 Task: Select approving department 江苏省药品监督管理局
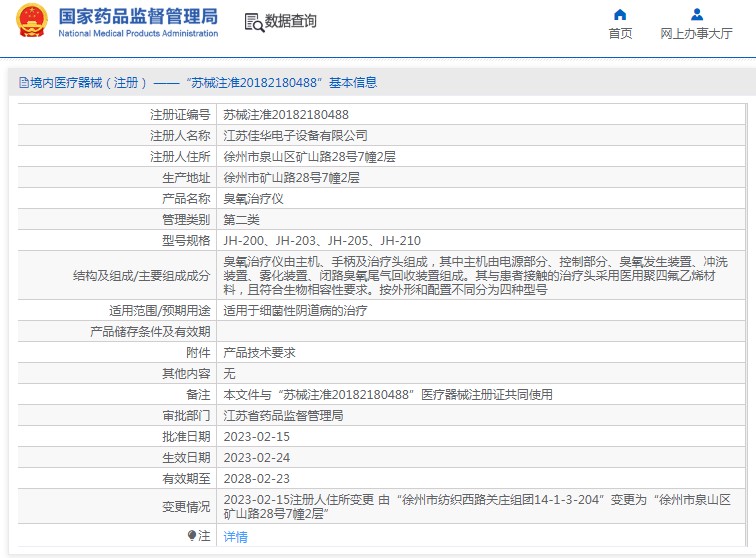coord(283,415)
